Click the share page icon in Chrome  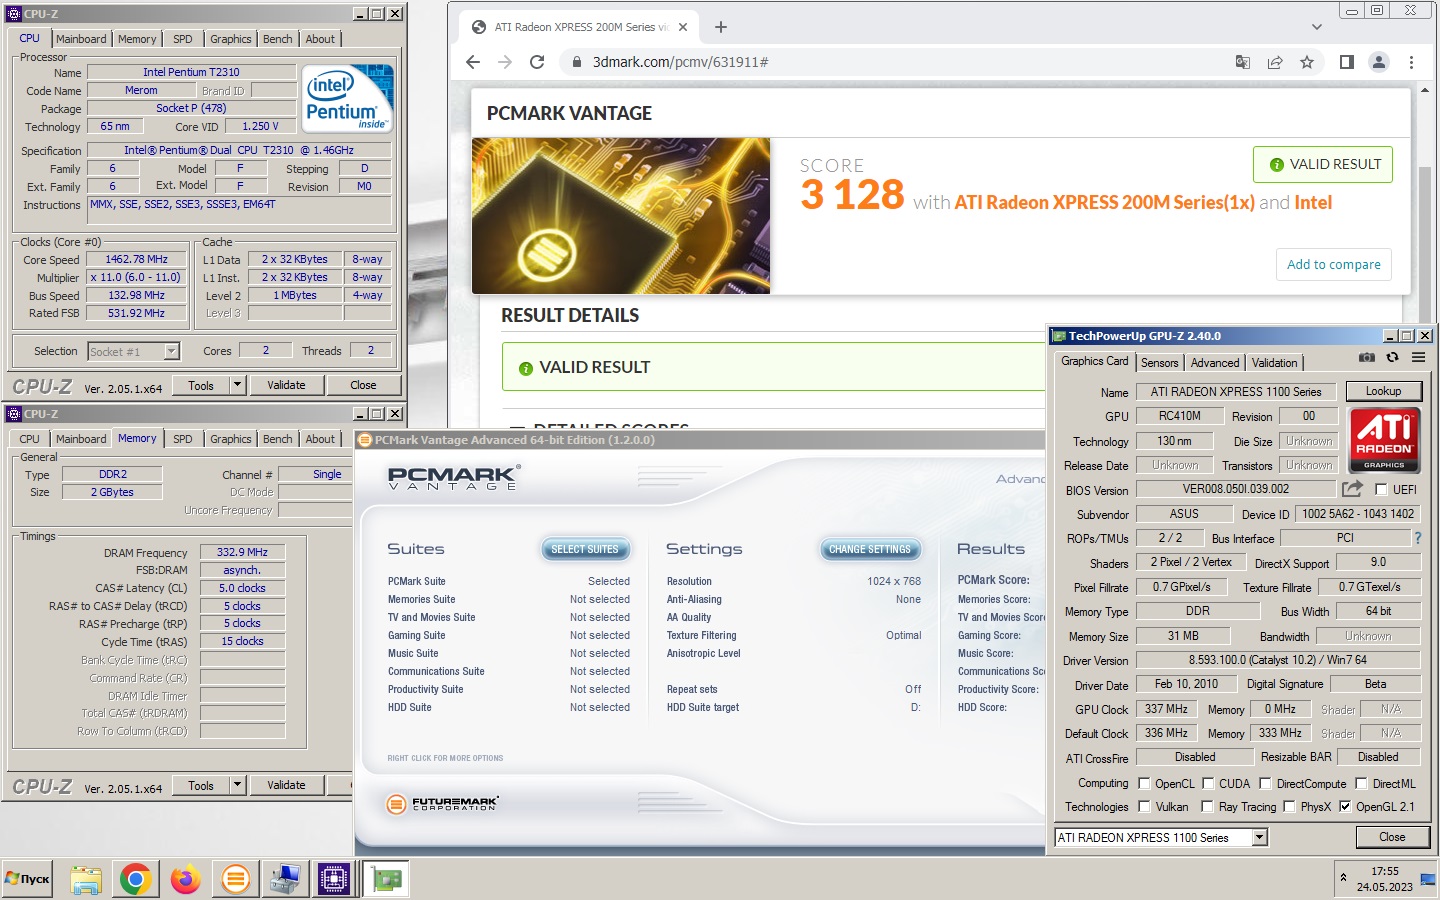click(1275, 62)
